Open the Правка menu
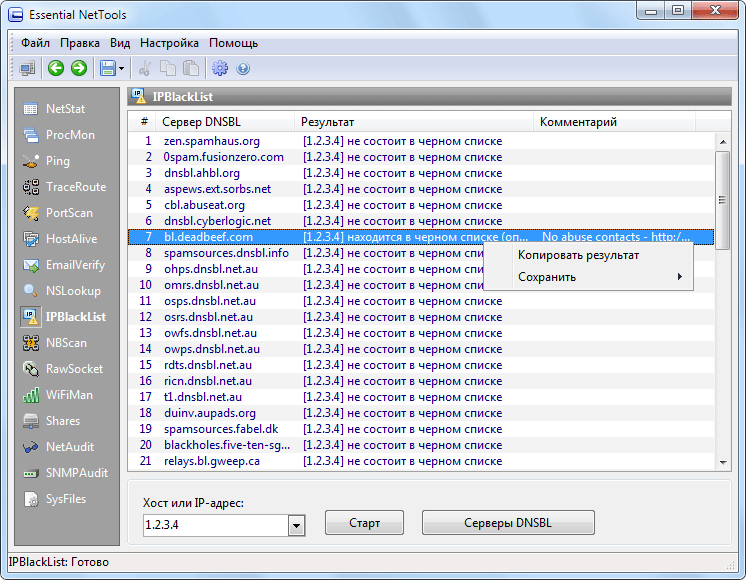Viewport: 746px width, 580px height. pos(80,43)
